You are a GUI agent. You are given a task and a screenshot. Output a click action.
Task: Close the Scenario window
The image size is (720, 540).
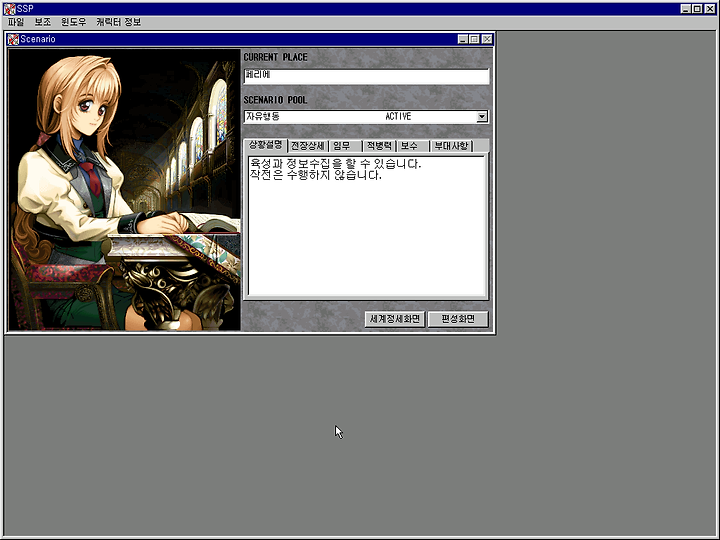coord(487,39)
